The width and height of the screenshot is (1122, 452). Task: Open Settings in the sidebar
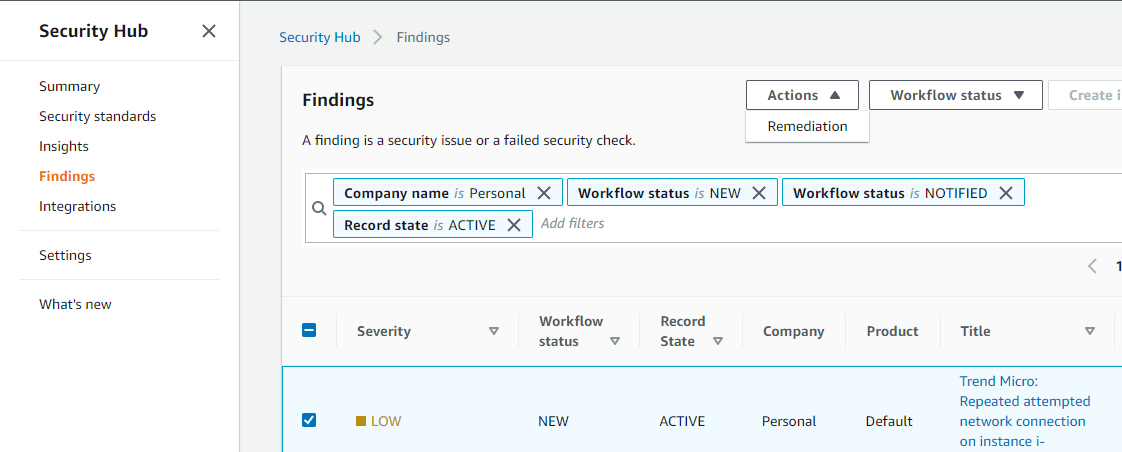coord(65,255)
